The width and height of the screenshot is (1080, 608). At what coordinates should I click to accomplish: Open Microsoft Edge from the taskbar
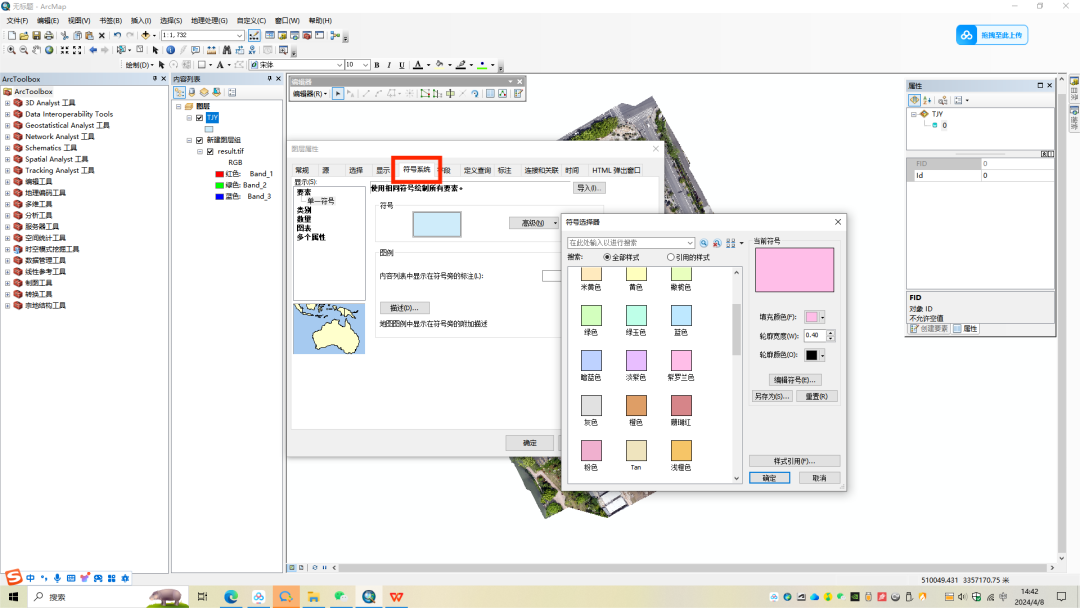(x=231, y=597)
